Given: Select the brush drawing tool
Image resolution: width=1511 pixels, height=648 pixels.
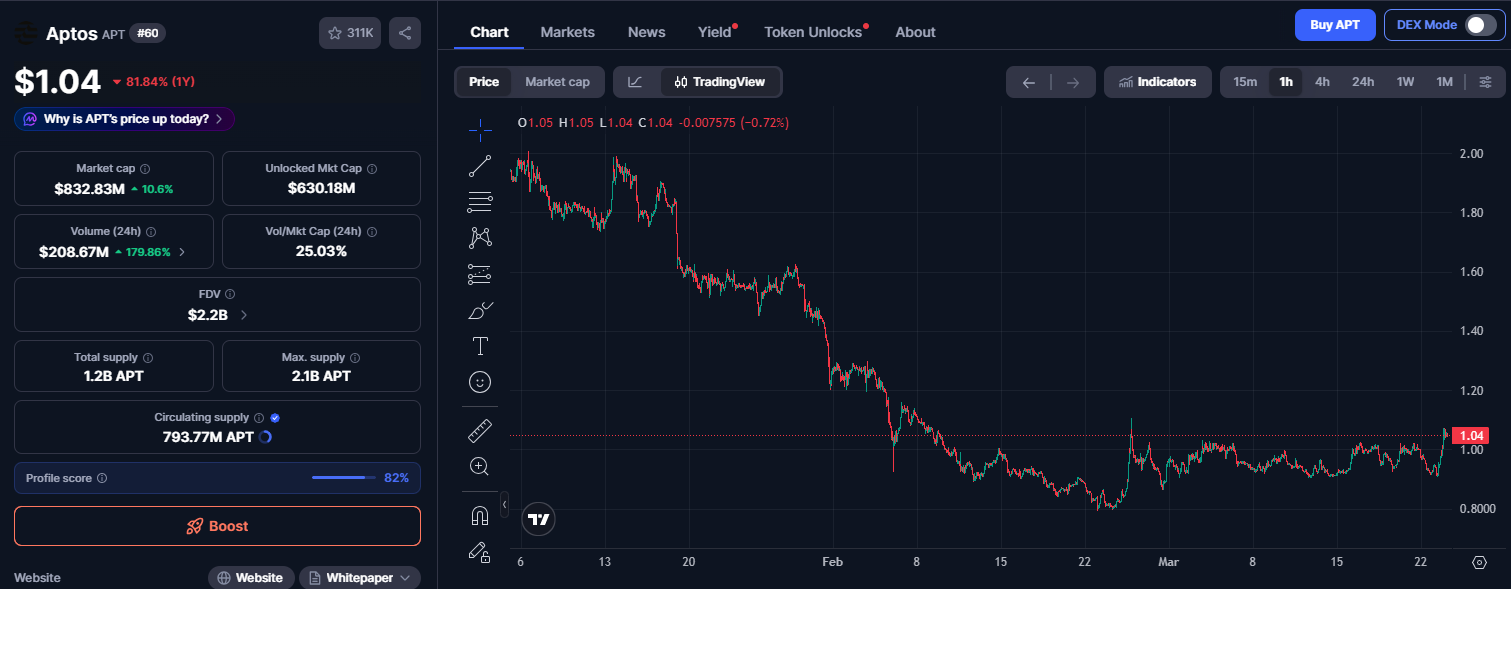Looking at the screenshot, I should point(480,310).
